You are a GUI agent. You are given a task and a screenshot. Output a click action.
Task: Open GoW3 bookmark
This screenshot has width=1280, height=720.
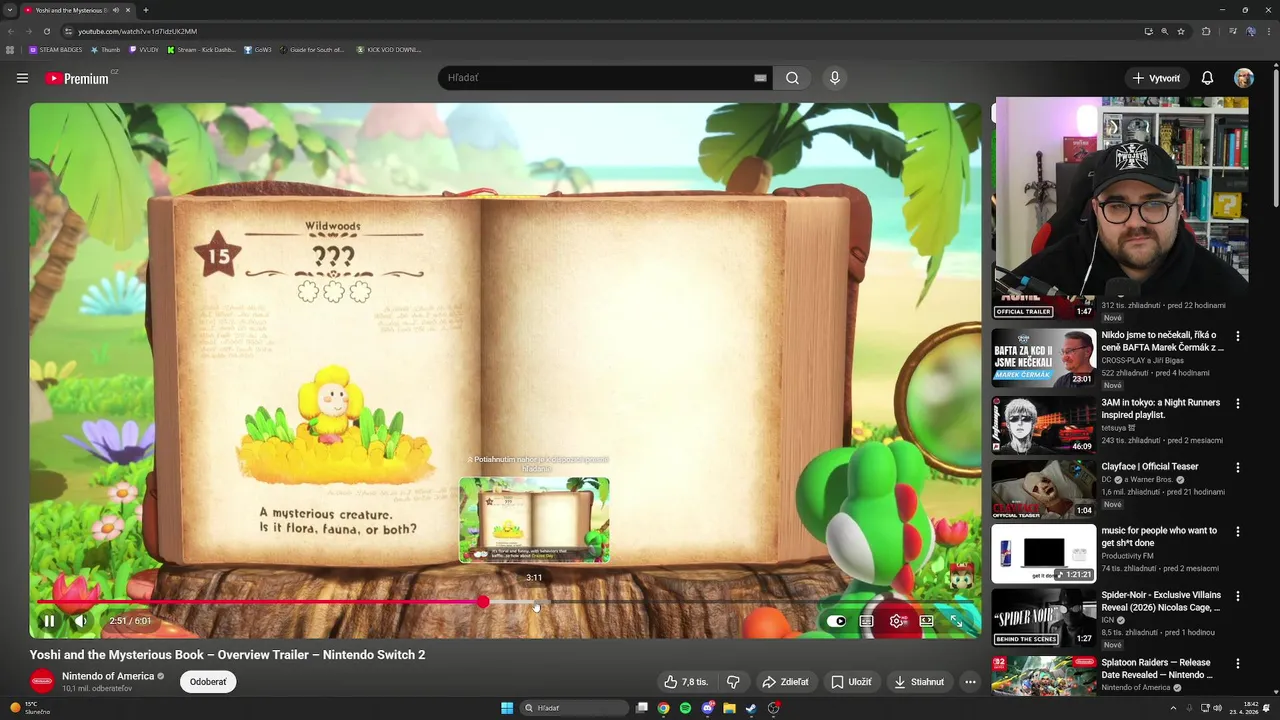tap(258, 50)
